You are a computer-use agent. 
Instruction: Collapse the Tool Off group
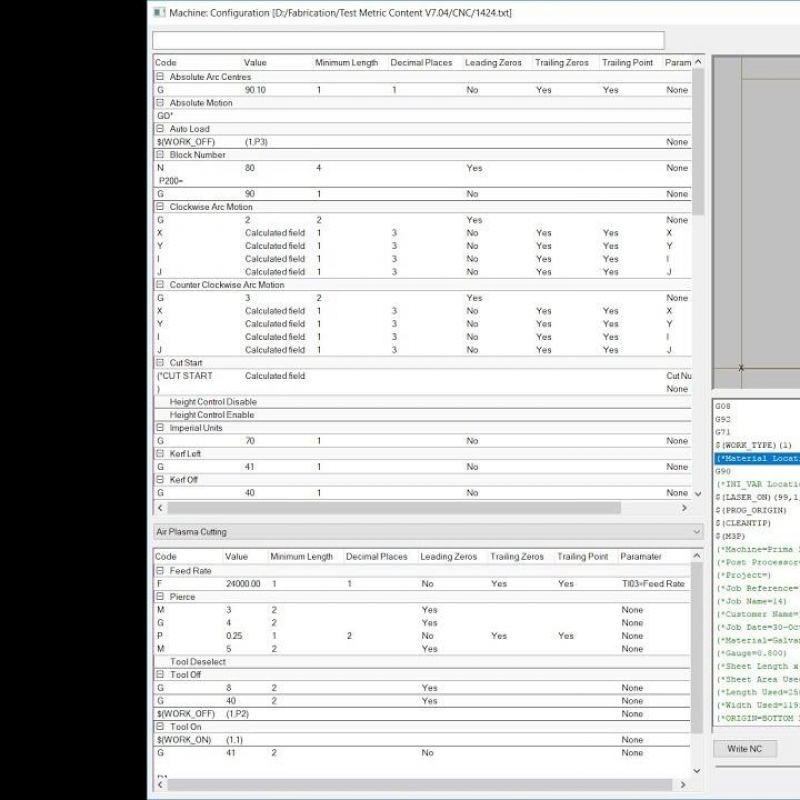pyautogui.click(x=160, y=675)
